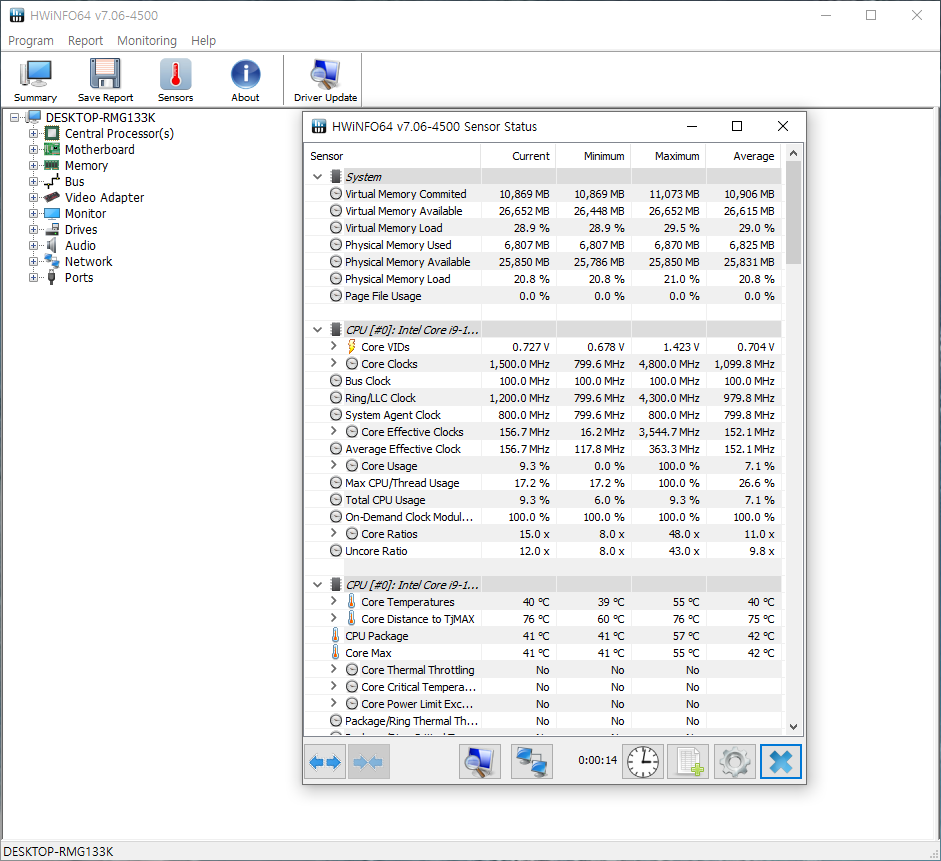The width and height of the screenshot is (941, 861).
Task: Expand the Core Effective Clocks row
Action: coord(334,431)
